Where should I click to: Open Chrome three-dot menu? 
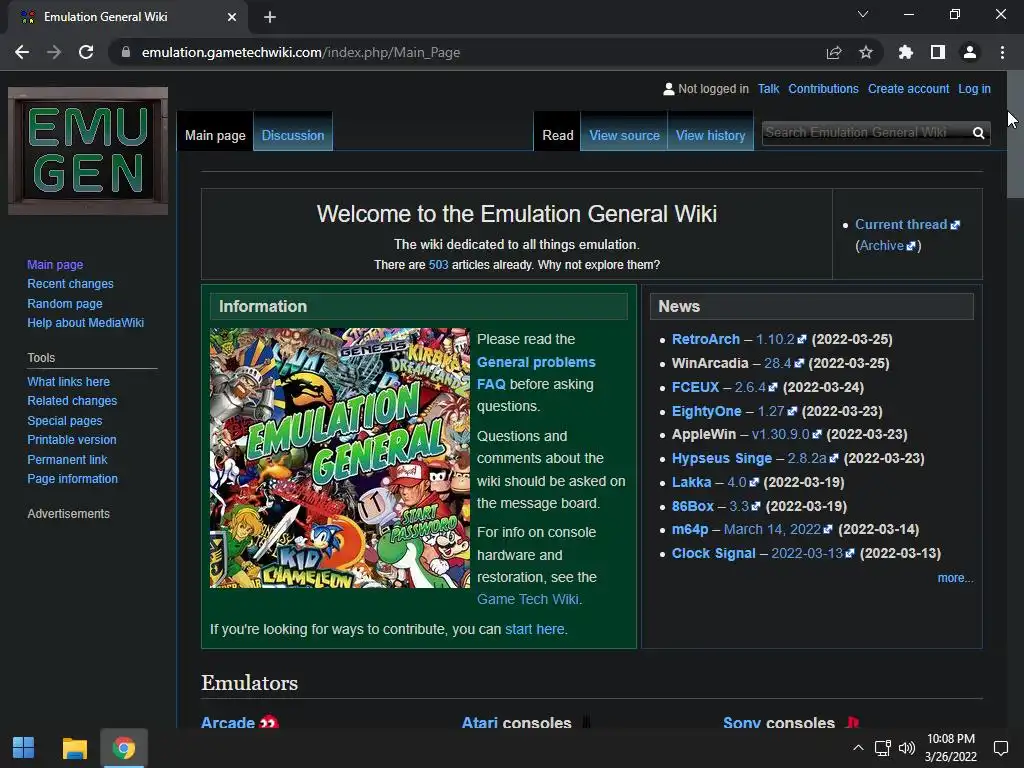point(1002,52)
